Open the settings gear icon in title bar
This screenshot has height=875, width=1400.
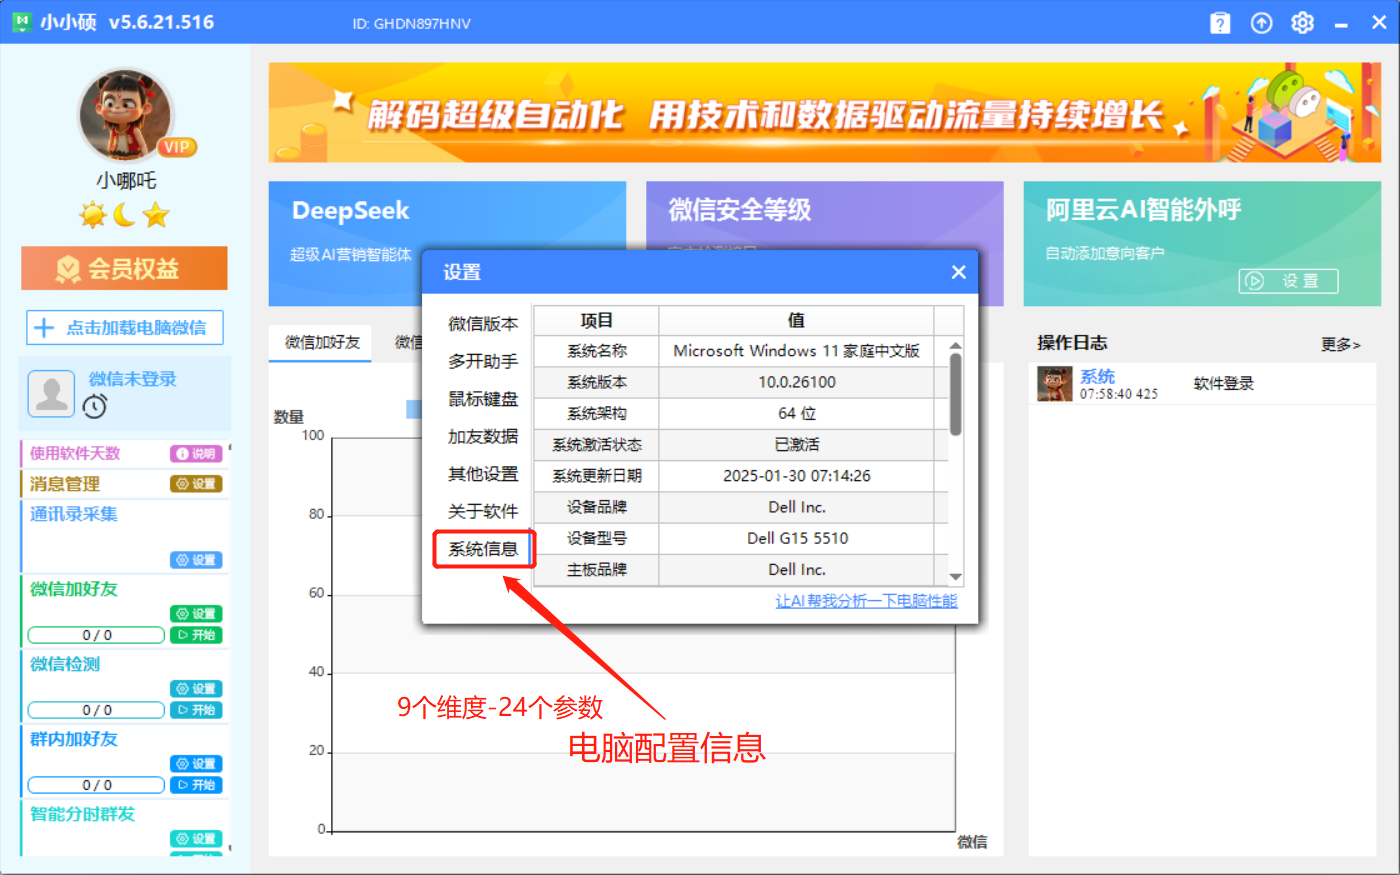point(1302,23)
